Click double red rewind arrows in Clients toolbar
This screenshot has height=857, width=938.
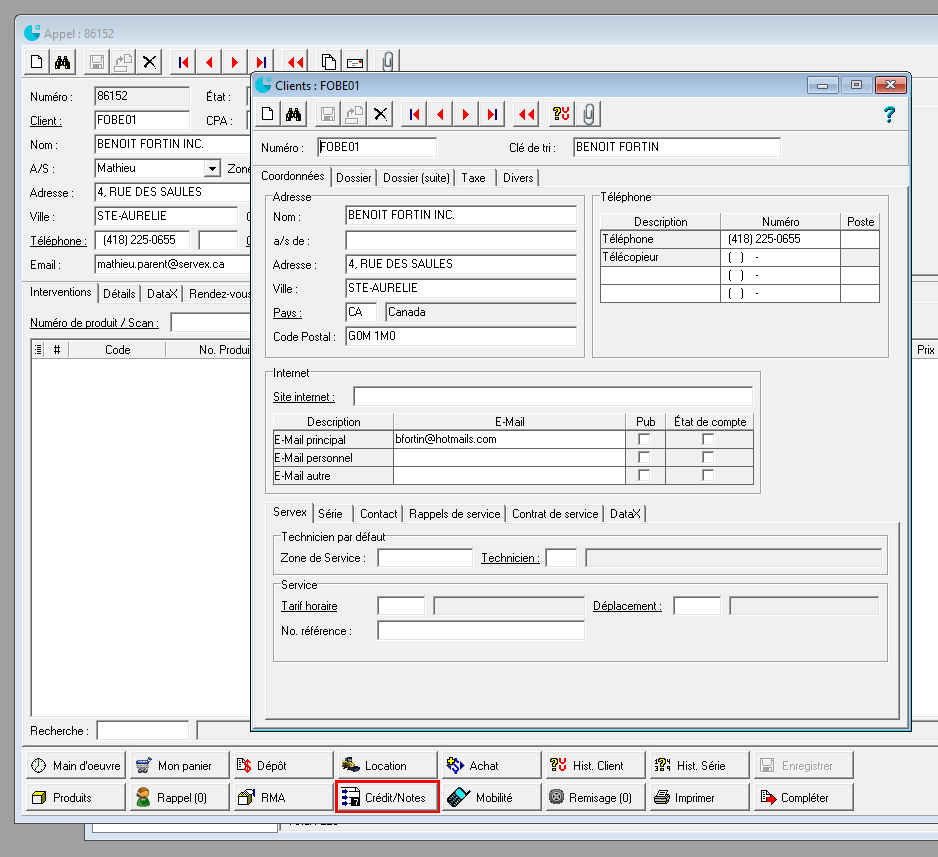pyautogui.click(x=526, y=114)
